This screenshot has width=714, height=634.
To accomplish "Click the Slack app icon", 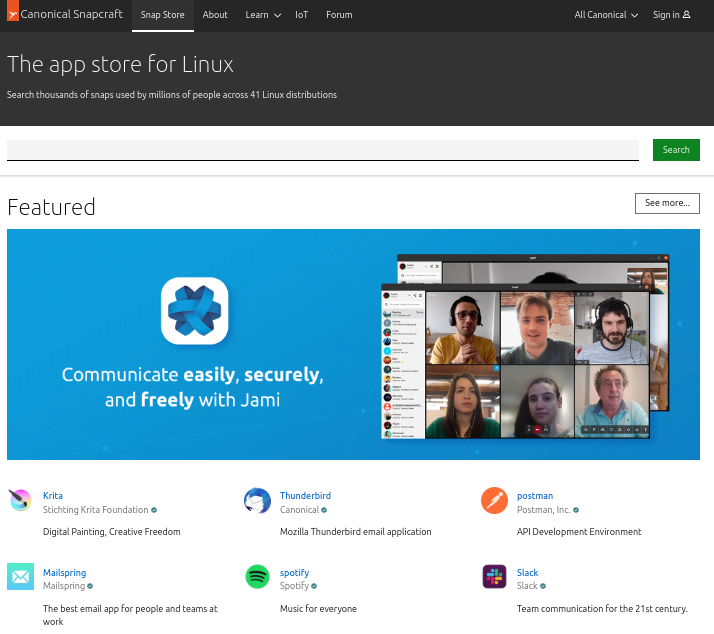I will [x=494, y=577].
